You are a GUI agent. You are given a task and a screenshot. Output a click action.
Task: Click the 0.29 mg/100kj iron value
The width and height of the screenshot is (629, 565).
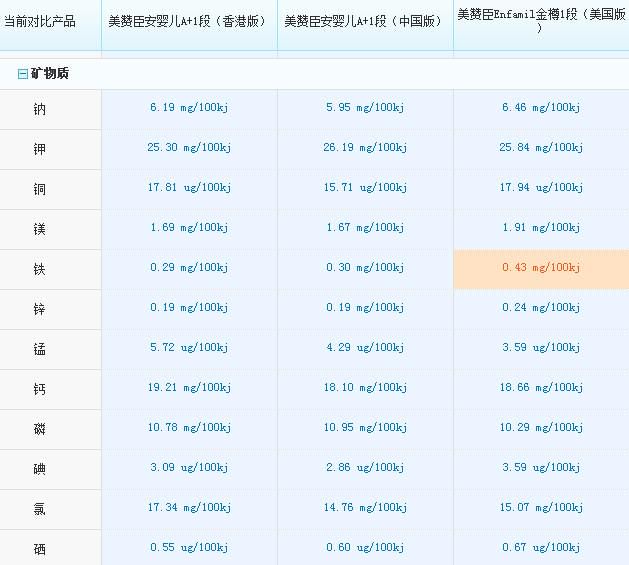point(189,268)
